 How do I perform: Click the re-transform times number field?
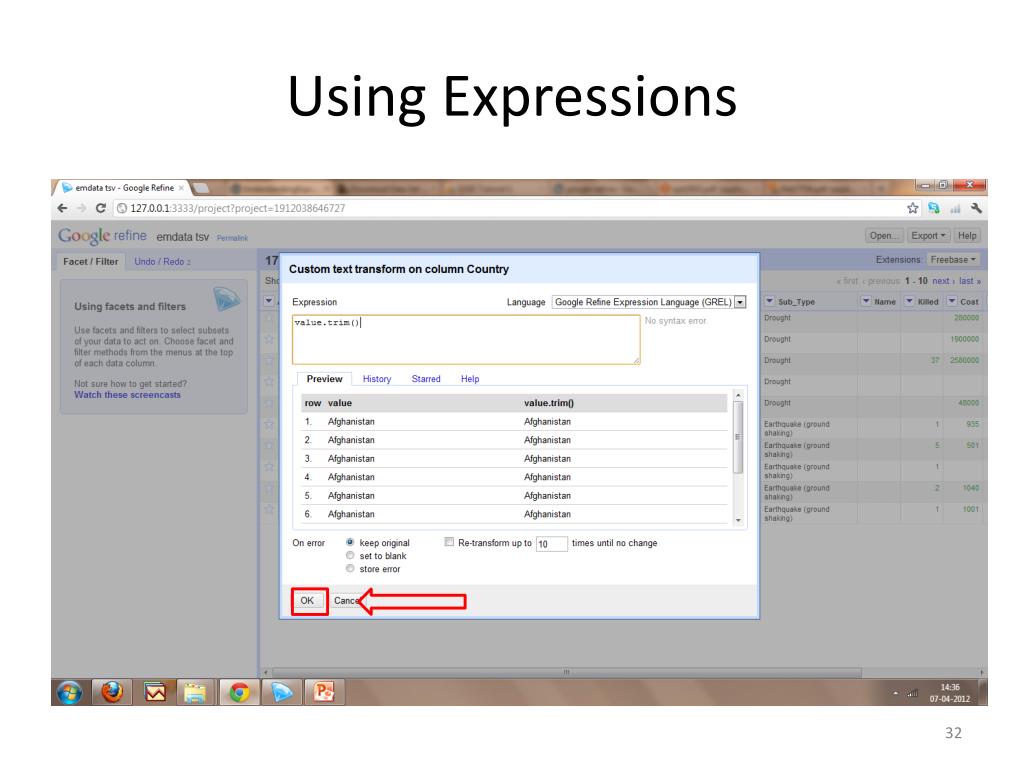click(x=551, y=543)
